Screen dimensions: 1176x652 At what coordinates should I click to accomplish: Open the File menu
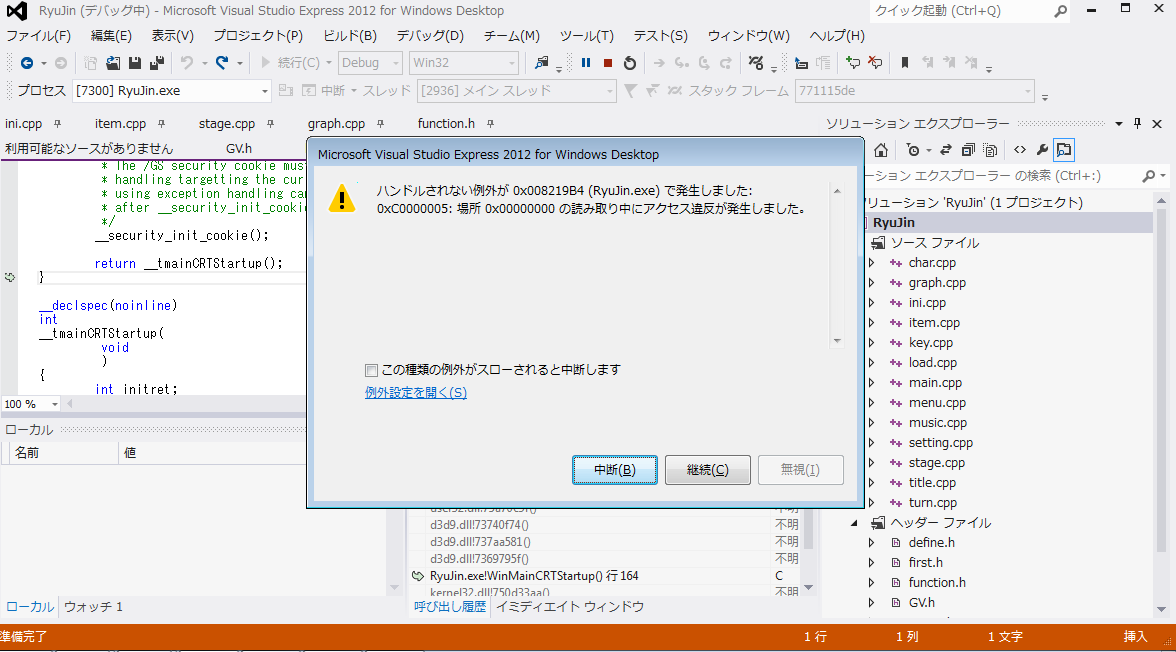38,36
